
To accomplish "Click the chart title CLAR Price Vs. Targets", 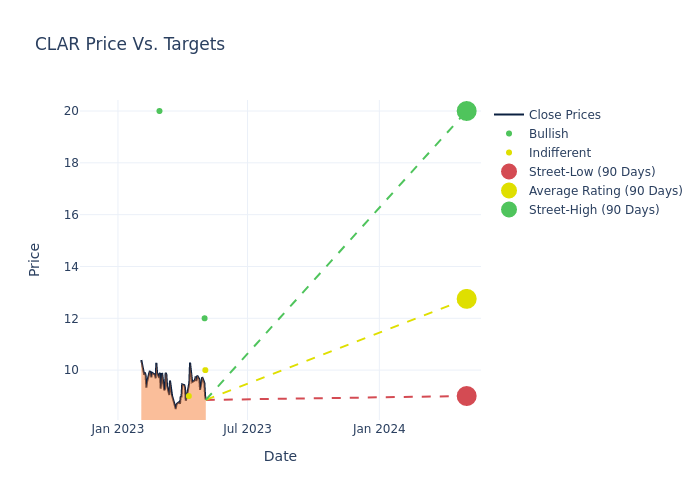I will tap(130, 45).
